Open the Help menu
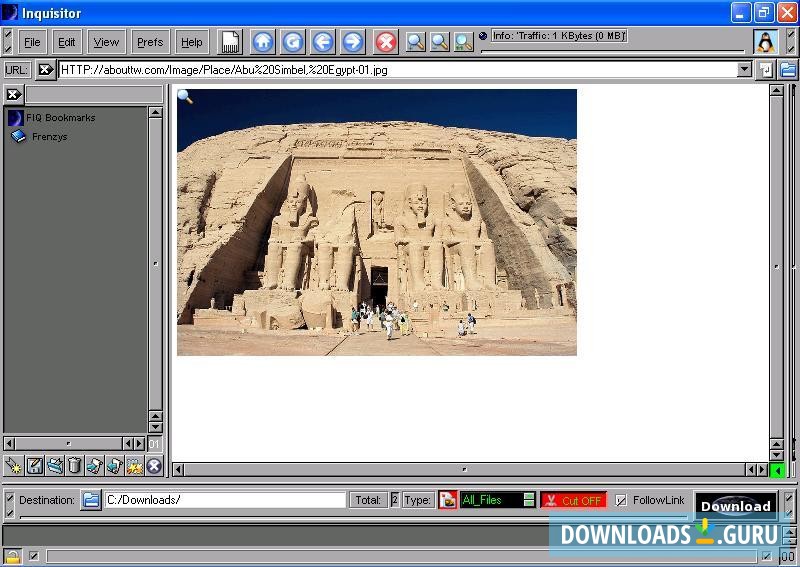The width and height of the screenshot is (800, 567). click(x=192, y=42)
